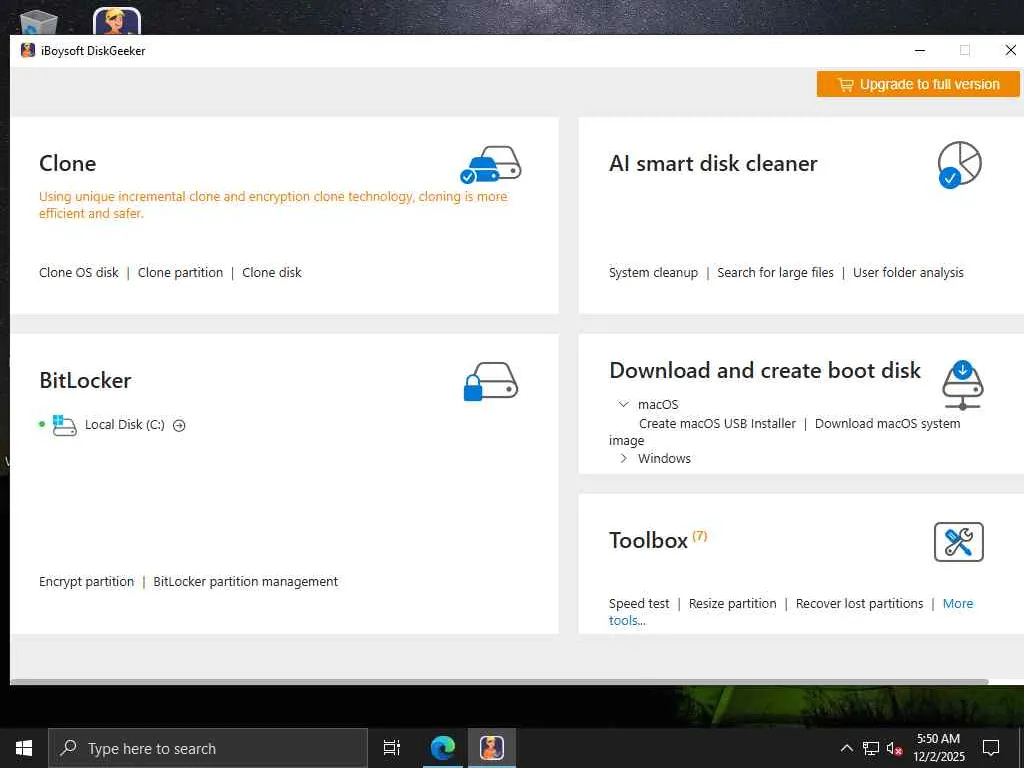The width and height of the screenshot is (1024, 768).
Task: Click the arrow circle next to Local Disk (C:)
Action: [x=179, y=426]
